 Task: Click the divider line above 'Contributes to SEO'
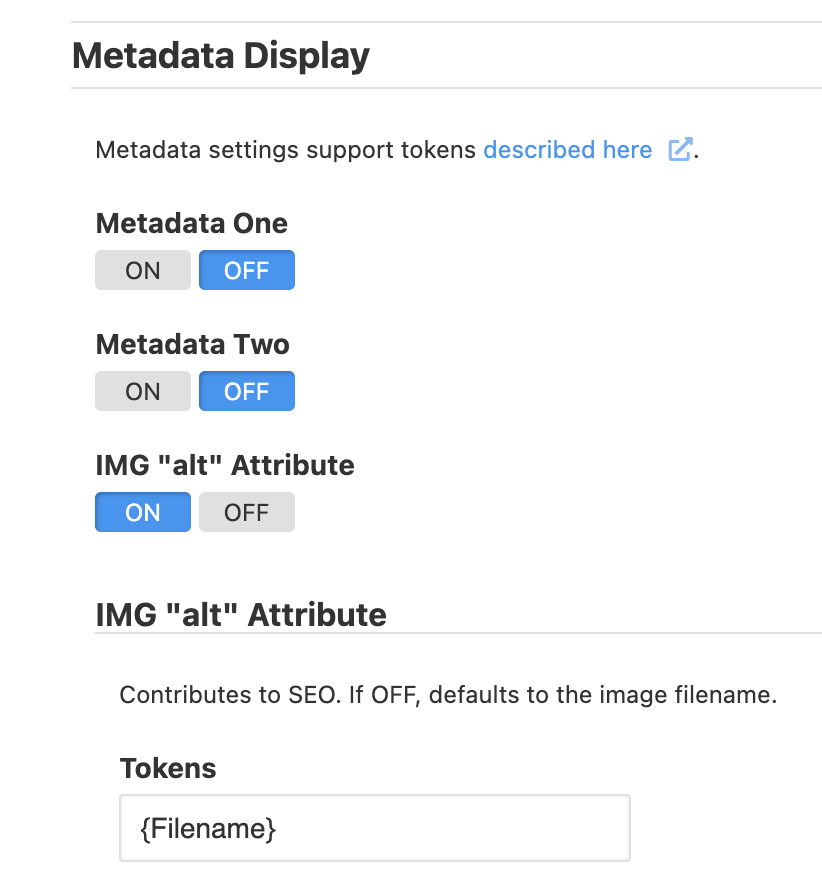(458, 633)
